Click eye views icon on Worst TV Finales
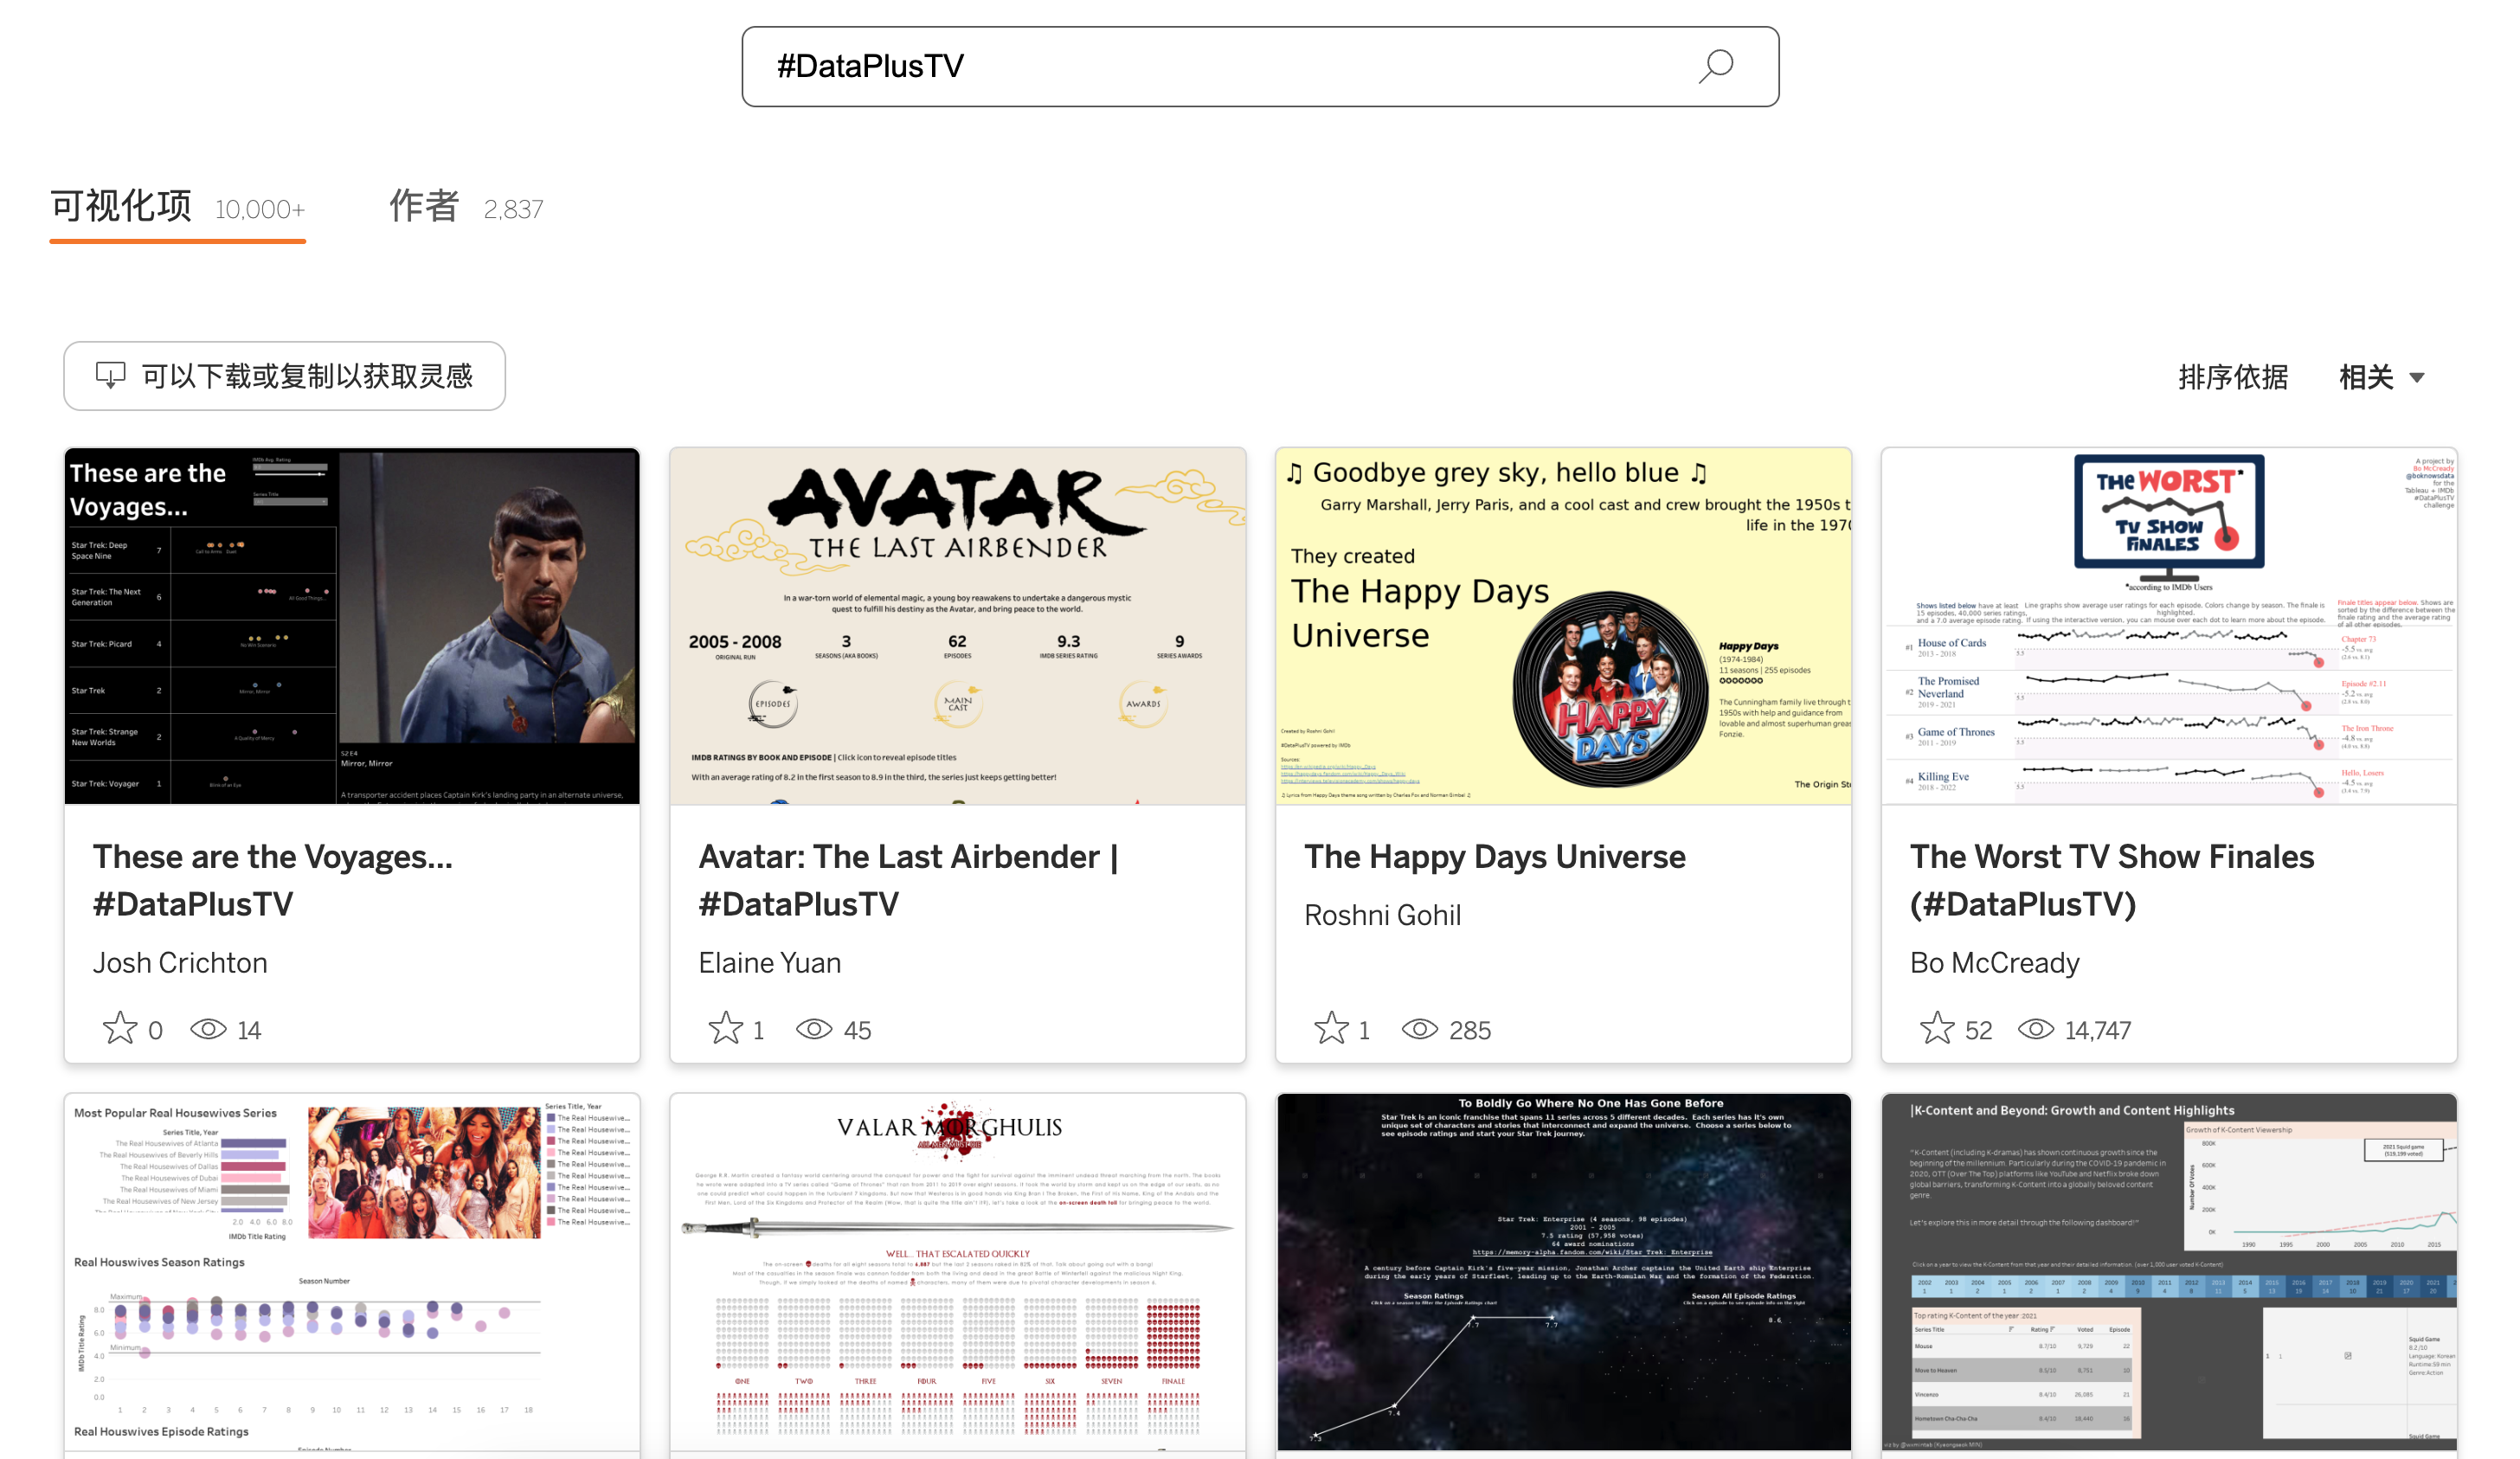Screen dimensions: 2520x1459 pyautogui.click(x=2035, y=1029)
